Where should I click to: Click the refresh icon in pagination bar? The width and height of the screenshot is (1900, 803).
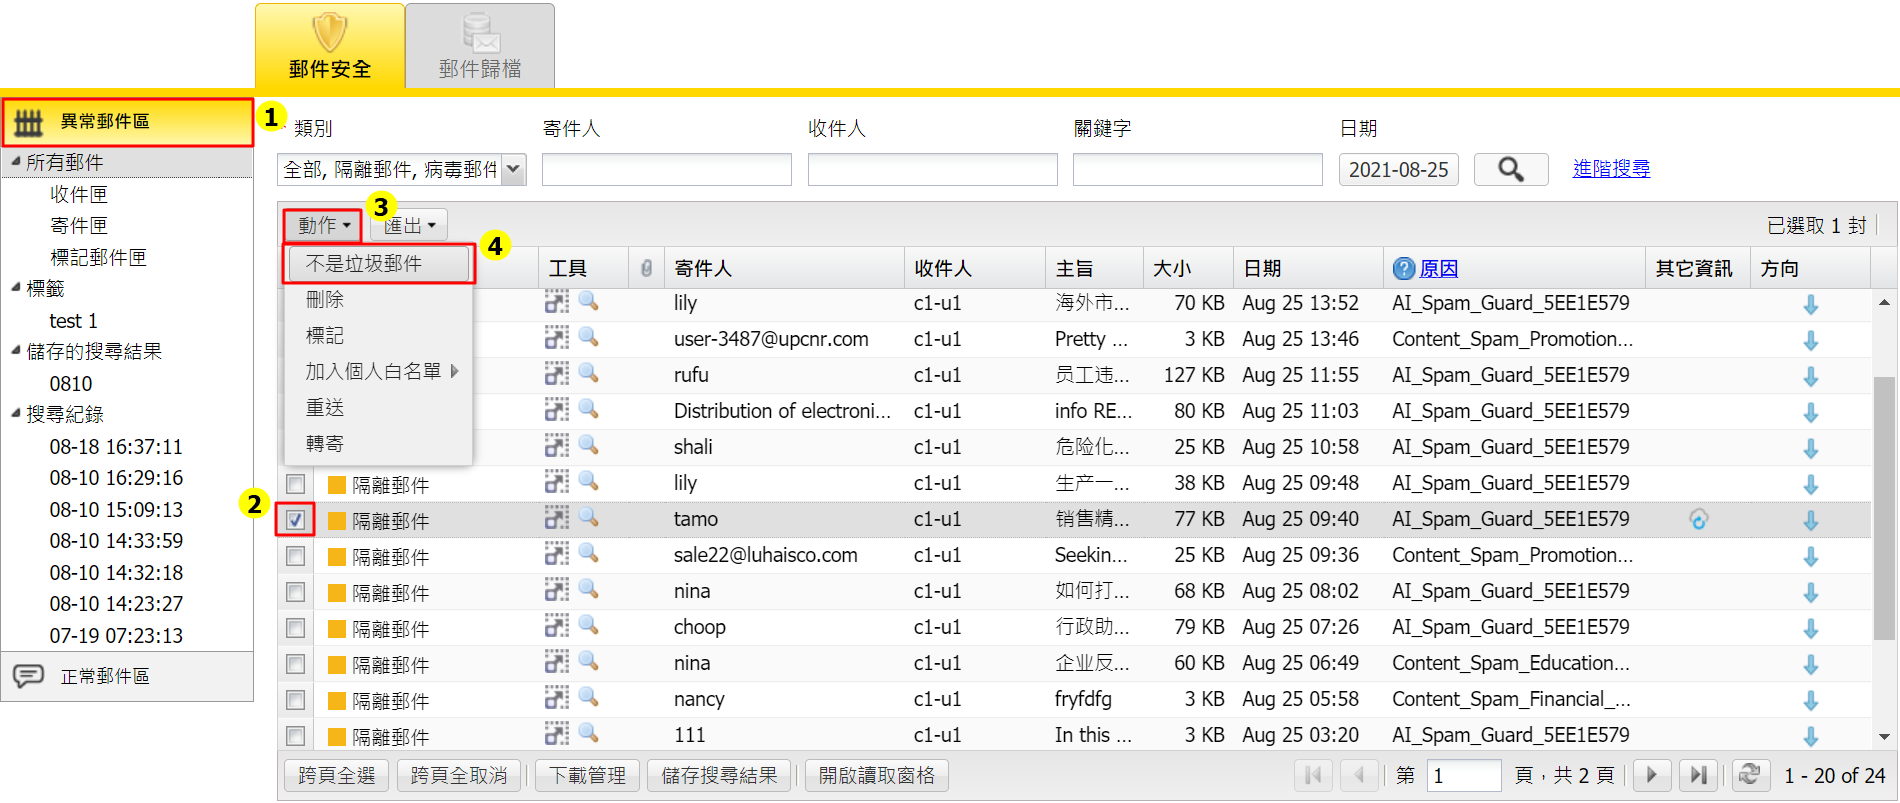1749,774
